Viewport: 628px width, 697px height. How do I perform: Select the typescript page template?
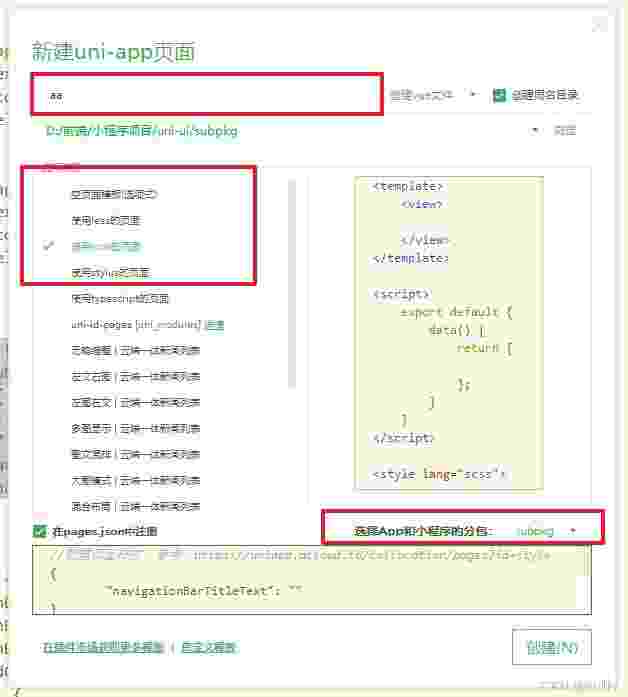(120, 299)
